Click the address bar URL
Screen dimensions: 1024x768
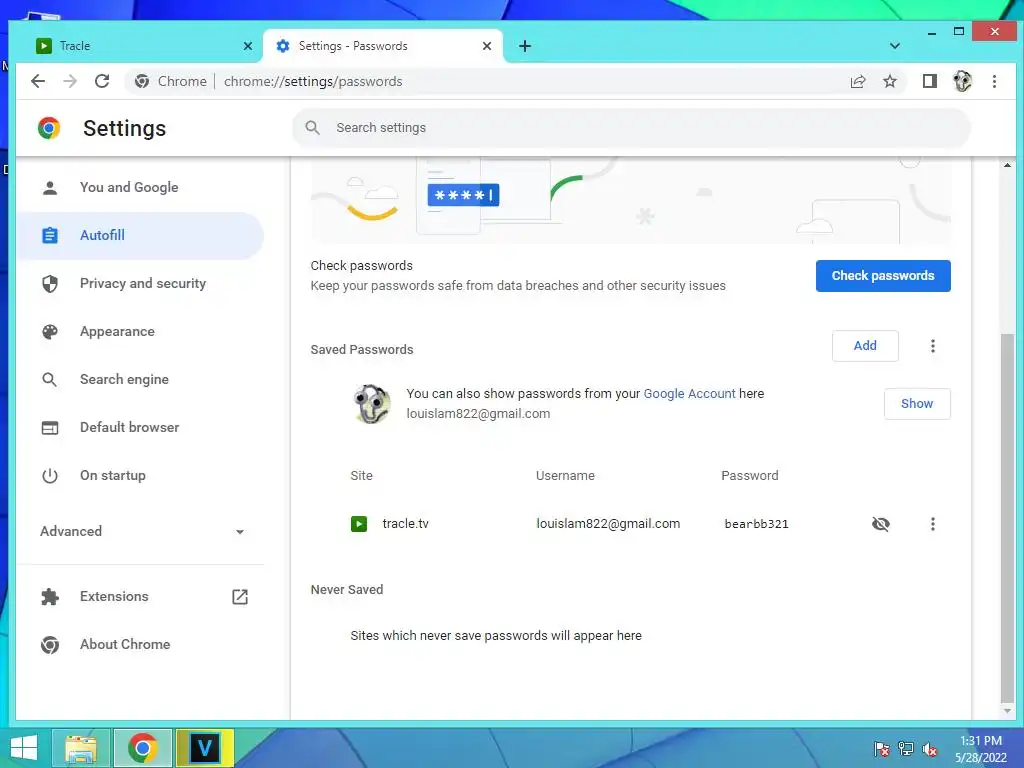tap(313, 82)
